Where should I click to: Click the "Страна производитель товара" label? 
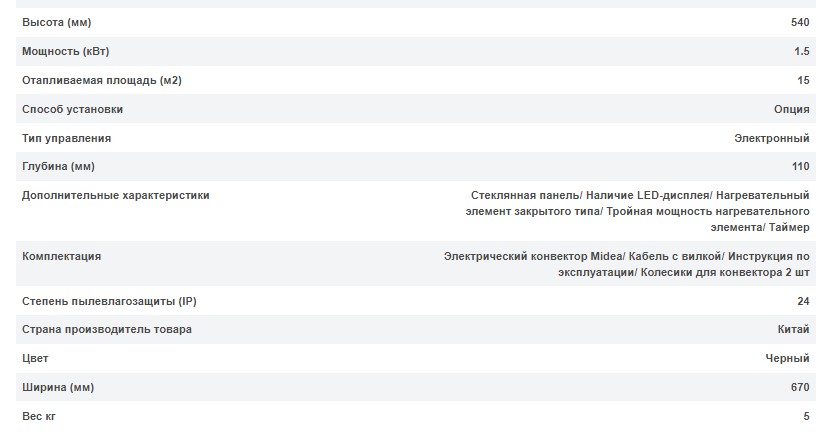(107, 330)
